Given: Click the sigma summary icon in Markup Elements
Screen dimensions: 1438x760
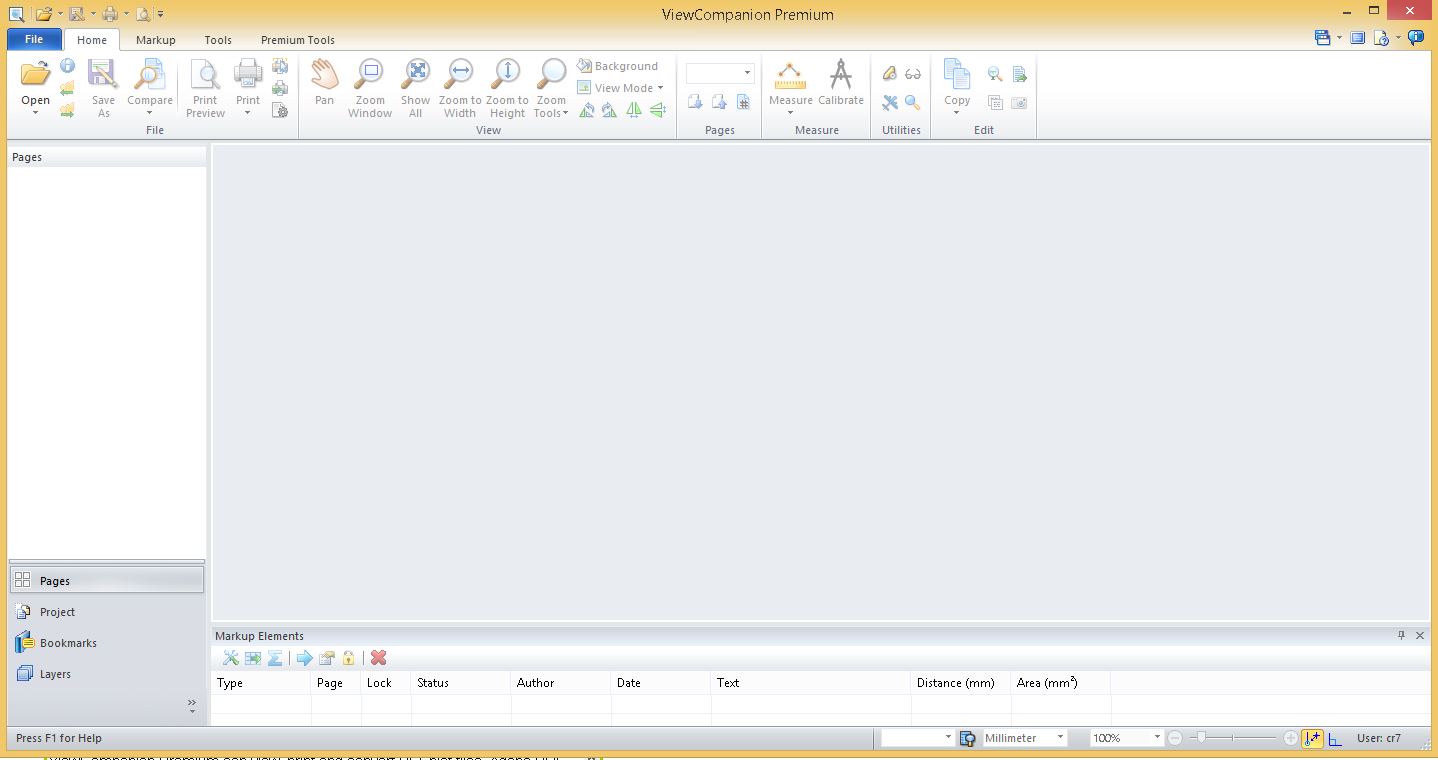Looking at the screenshot, I should [275, 658].
